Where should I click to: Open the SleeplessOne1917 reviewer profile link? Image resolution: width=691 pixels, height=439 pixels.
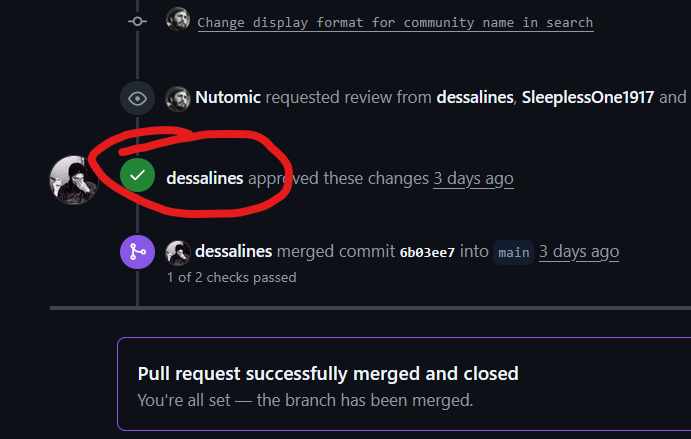pyautogui.click(x=587, y=97)
